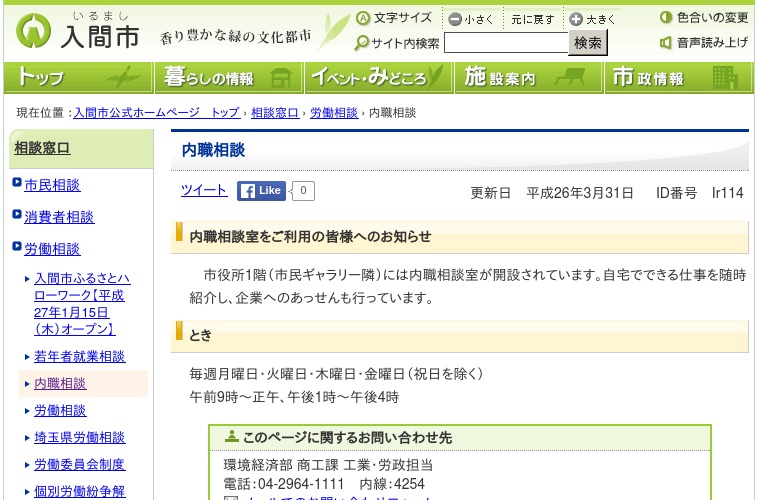Open the トップ navigation tab
This screenshot has height=500, width=759.
click(77, 78)
